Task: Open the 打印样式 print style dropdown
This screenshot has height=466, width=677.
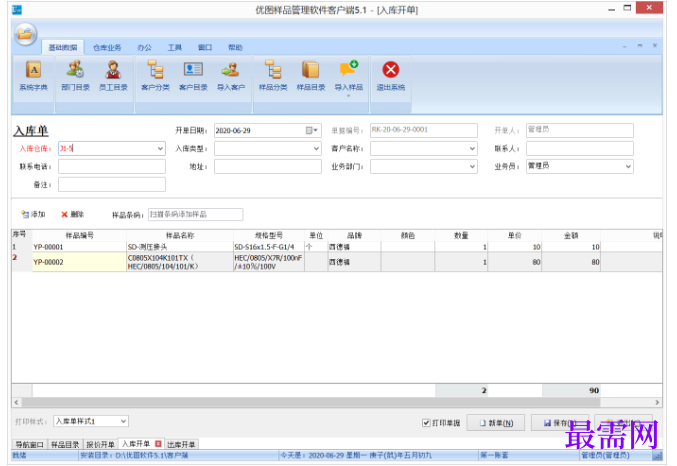Action: (123, 421)
